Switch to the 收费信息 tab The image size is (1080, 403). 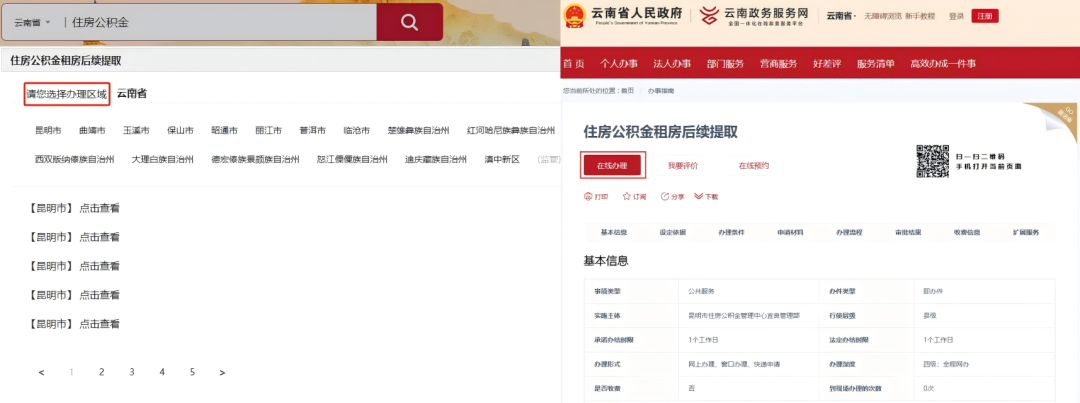(x=967, y=232)
